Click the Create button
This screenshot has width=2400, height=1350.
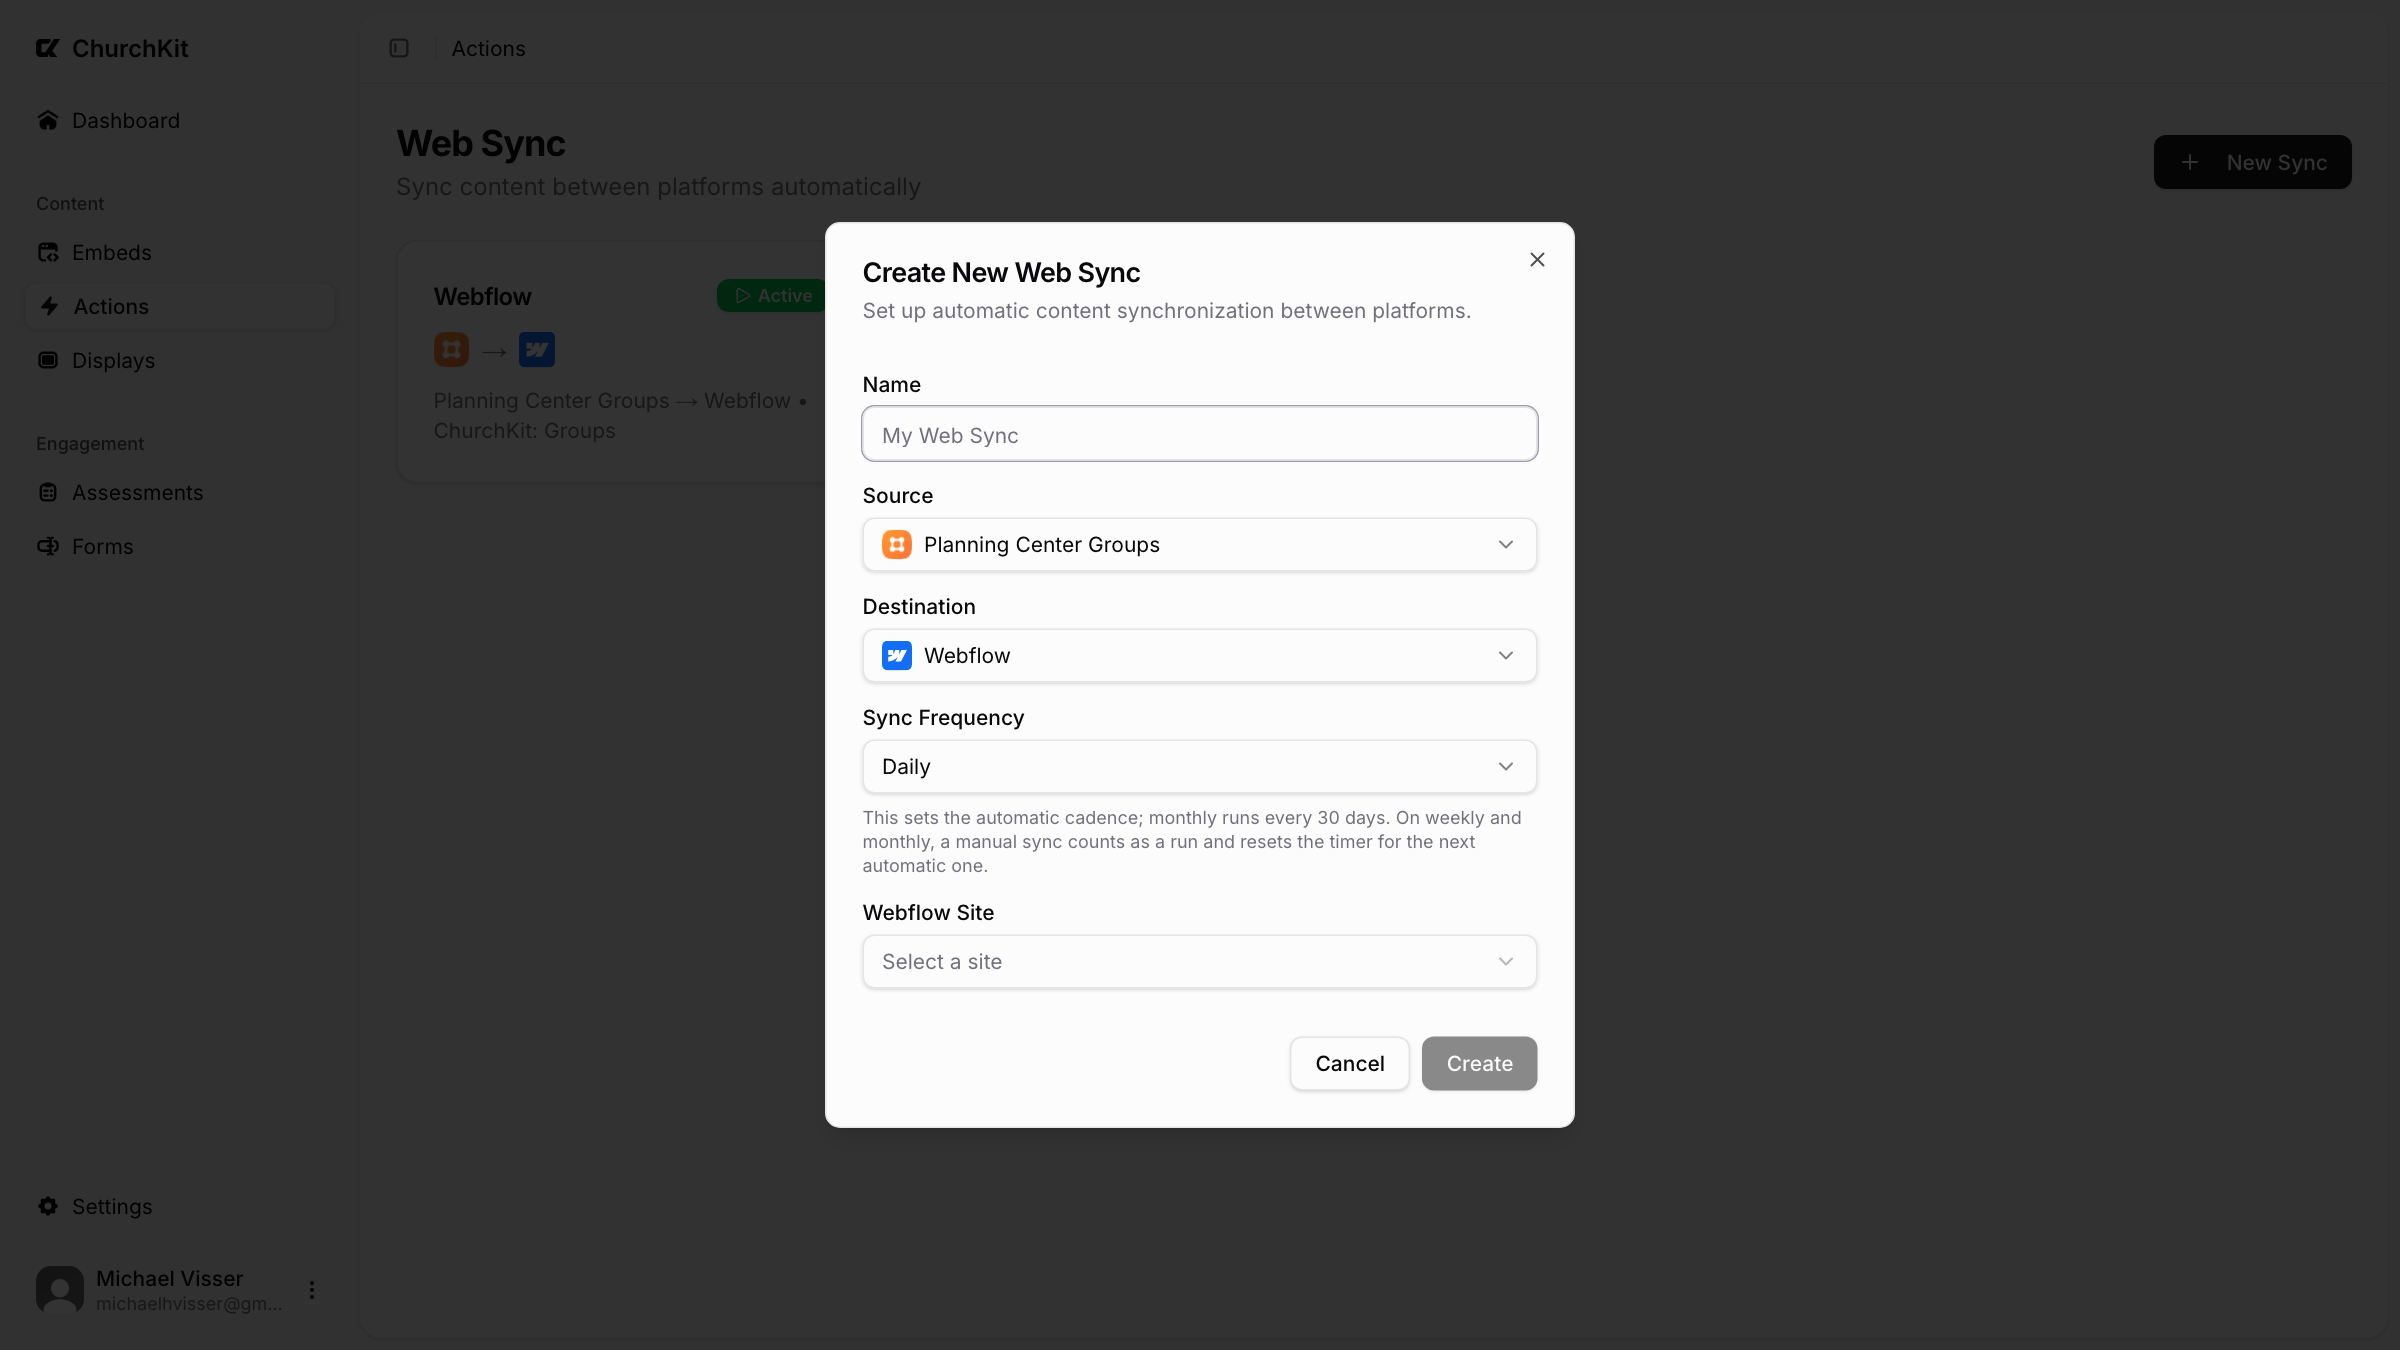[1479, 1064]
